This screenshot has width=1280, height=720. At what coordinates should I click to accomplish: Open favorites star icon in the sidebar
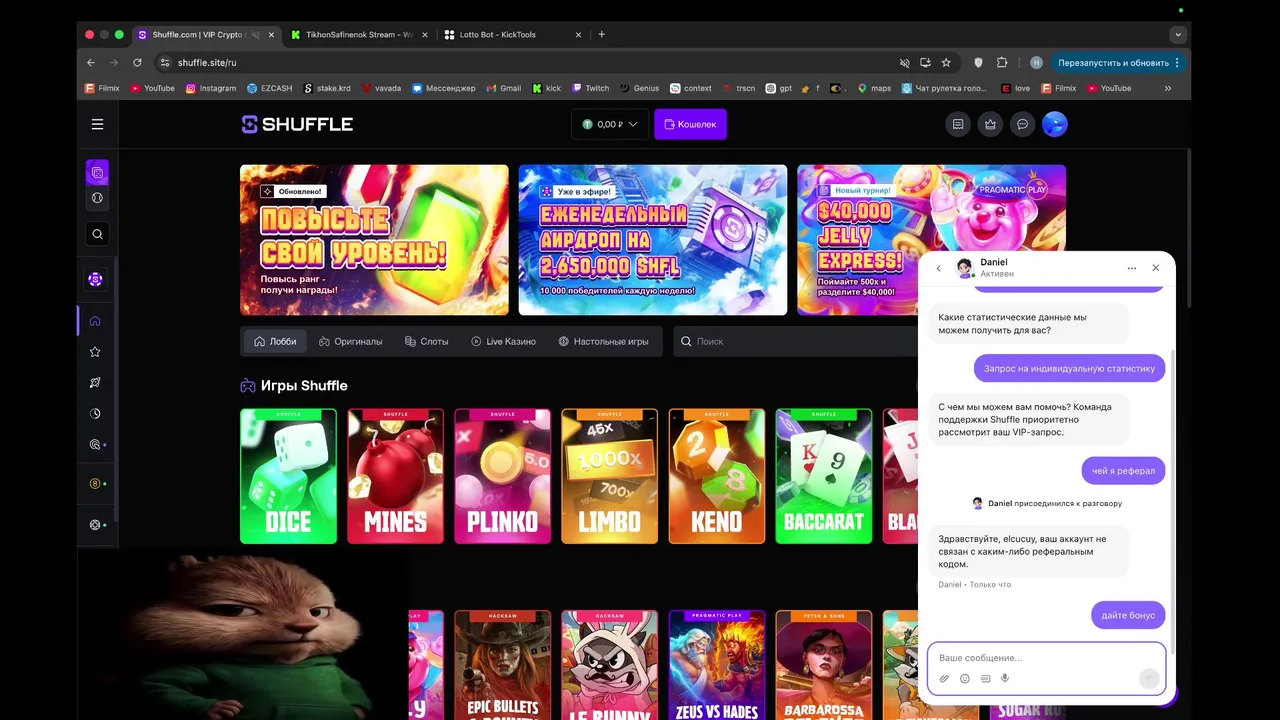(x=95, y=352)
